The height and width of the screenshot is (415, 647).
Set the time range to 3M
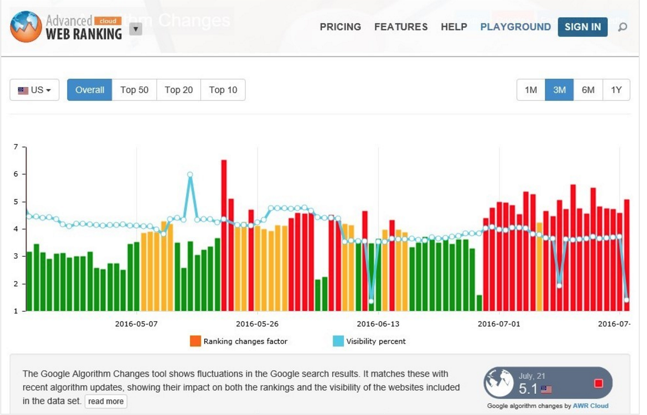click(x=559, y=90)
